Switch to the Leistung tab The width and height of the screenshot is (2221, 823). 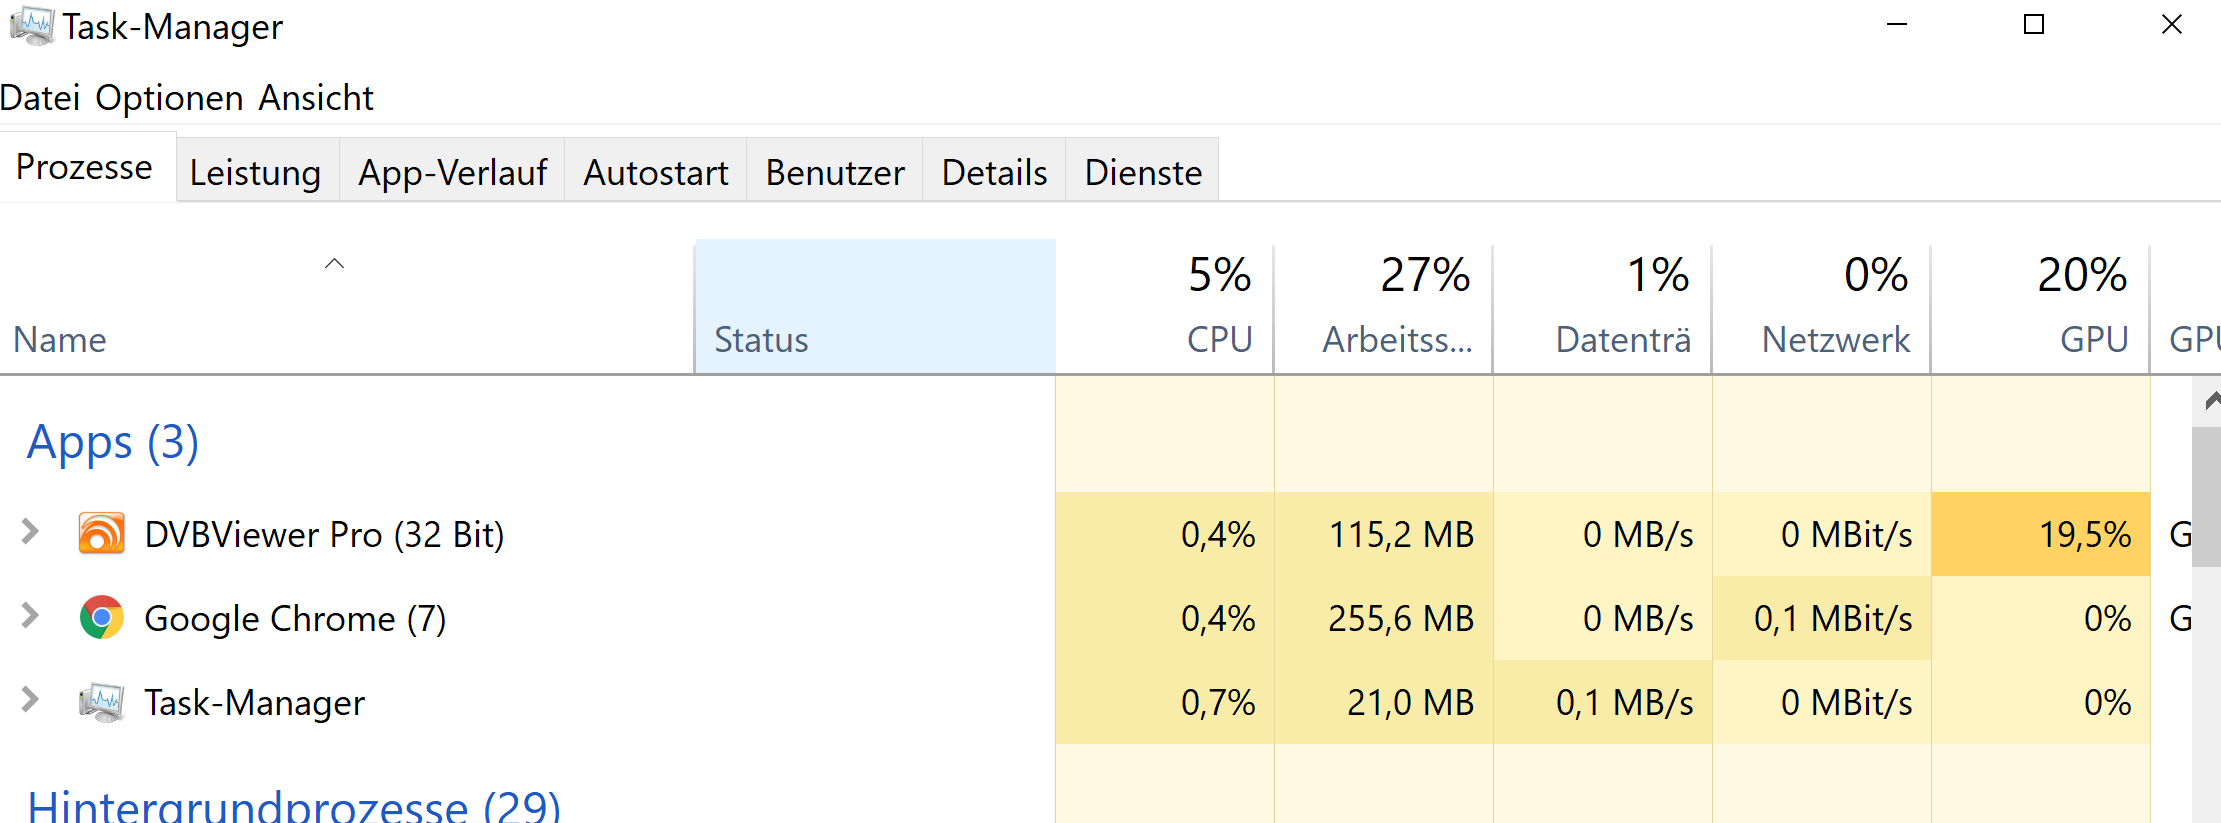click(255, 172)
